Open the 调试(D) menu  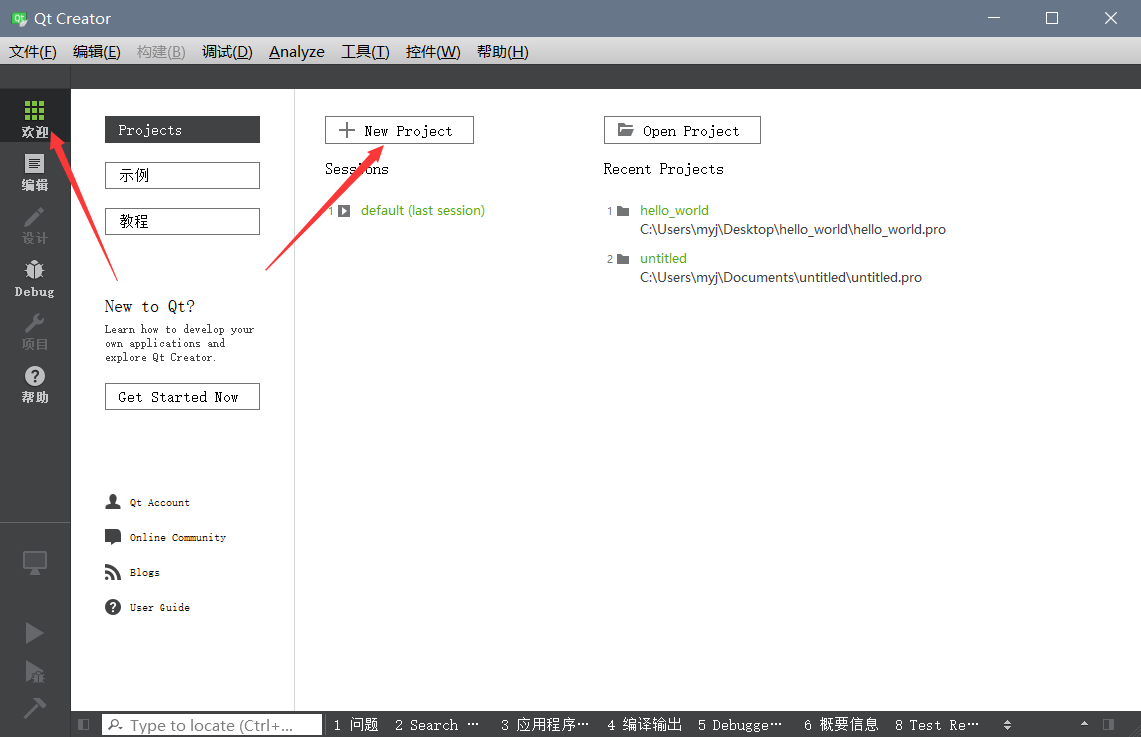(x=227, y=52)
